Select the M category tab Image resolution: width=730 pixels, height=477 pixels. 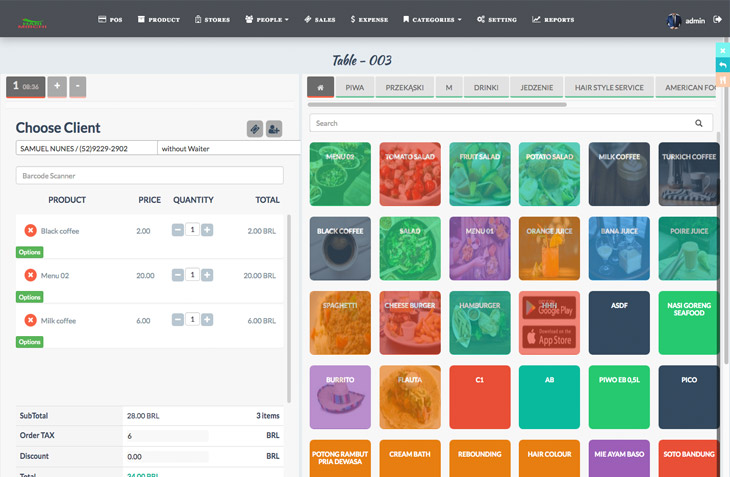click(449, 87)
